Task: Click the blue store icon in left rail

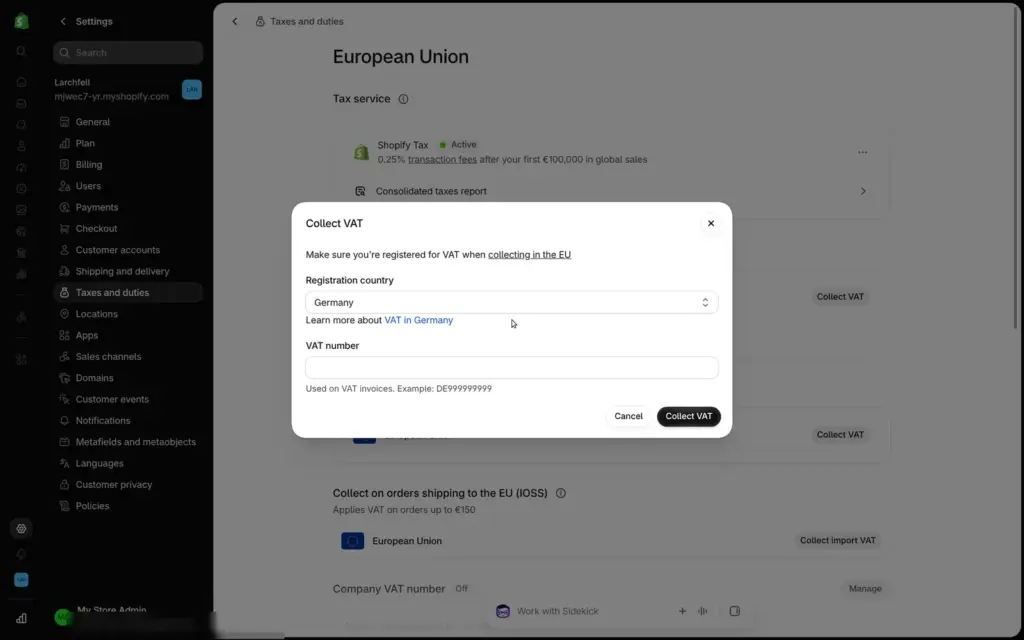Action: (x=22, y=580)
